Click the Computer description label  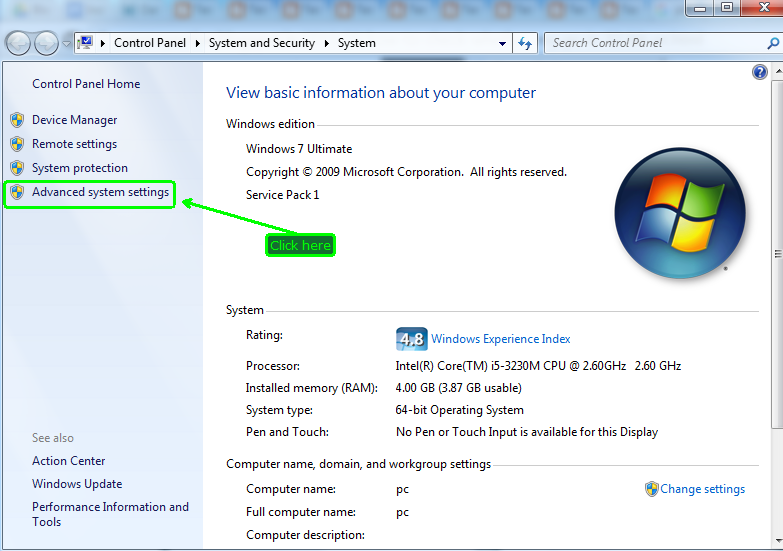305,535
